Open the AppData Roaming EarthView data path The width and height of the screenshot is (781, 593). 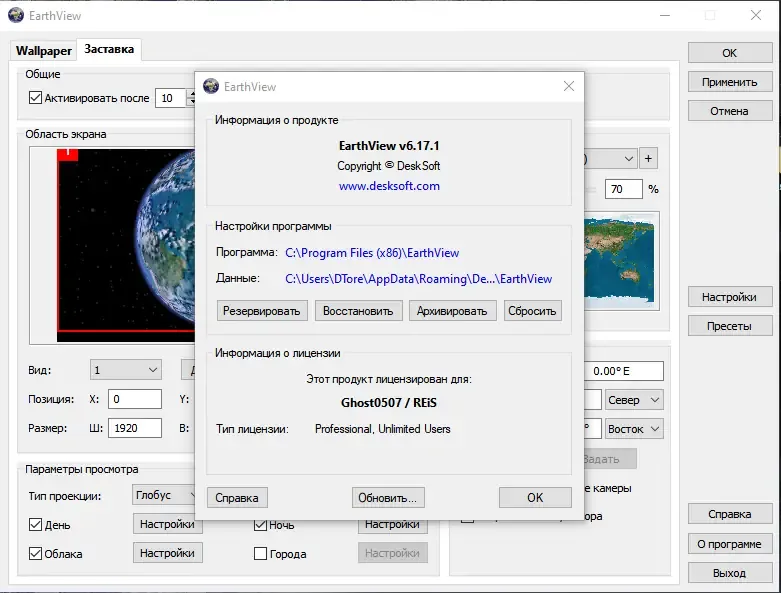pyautogui.click(x=418, y=279)
